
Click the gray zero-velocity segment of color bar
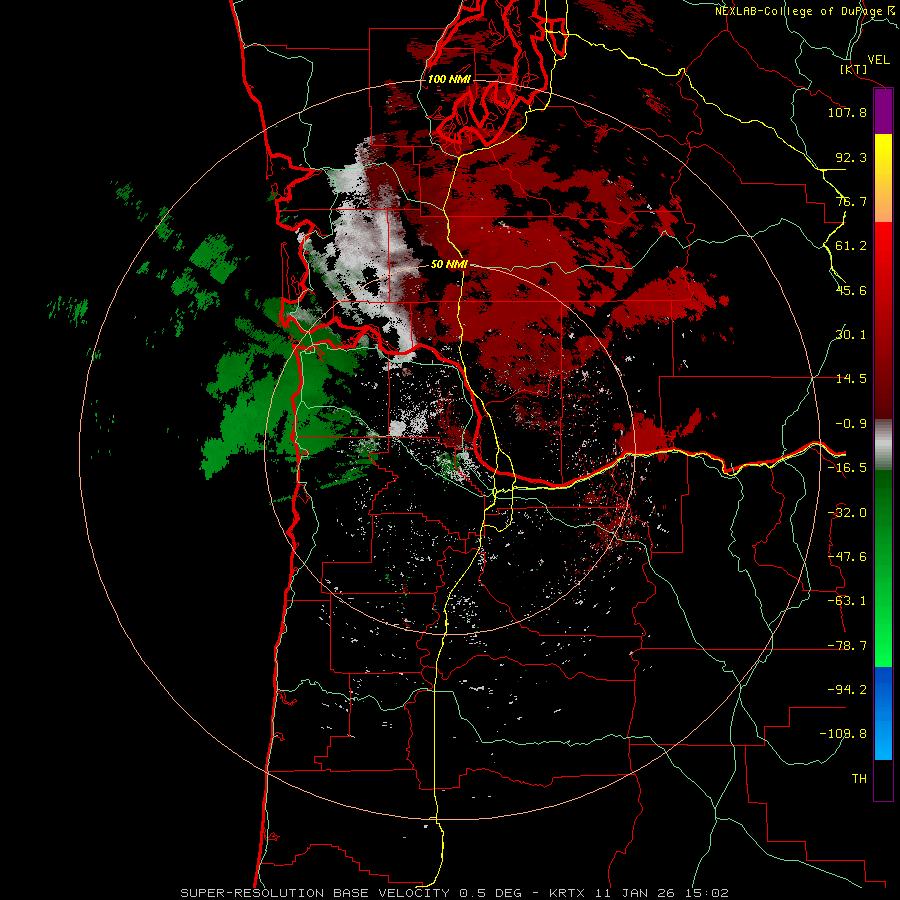click(883, 445)
